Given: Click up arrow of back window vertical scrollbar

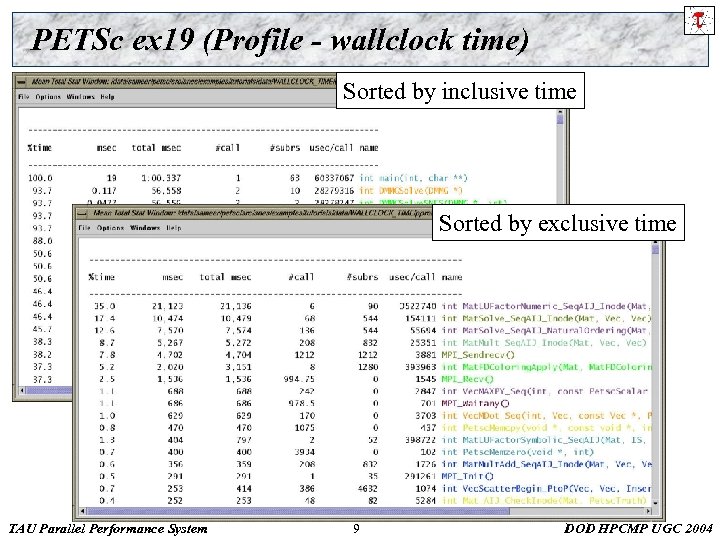Looking at the screenshot, I should pos(560,112).
